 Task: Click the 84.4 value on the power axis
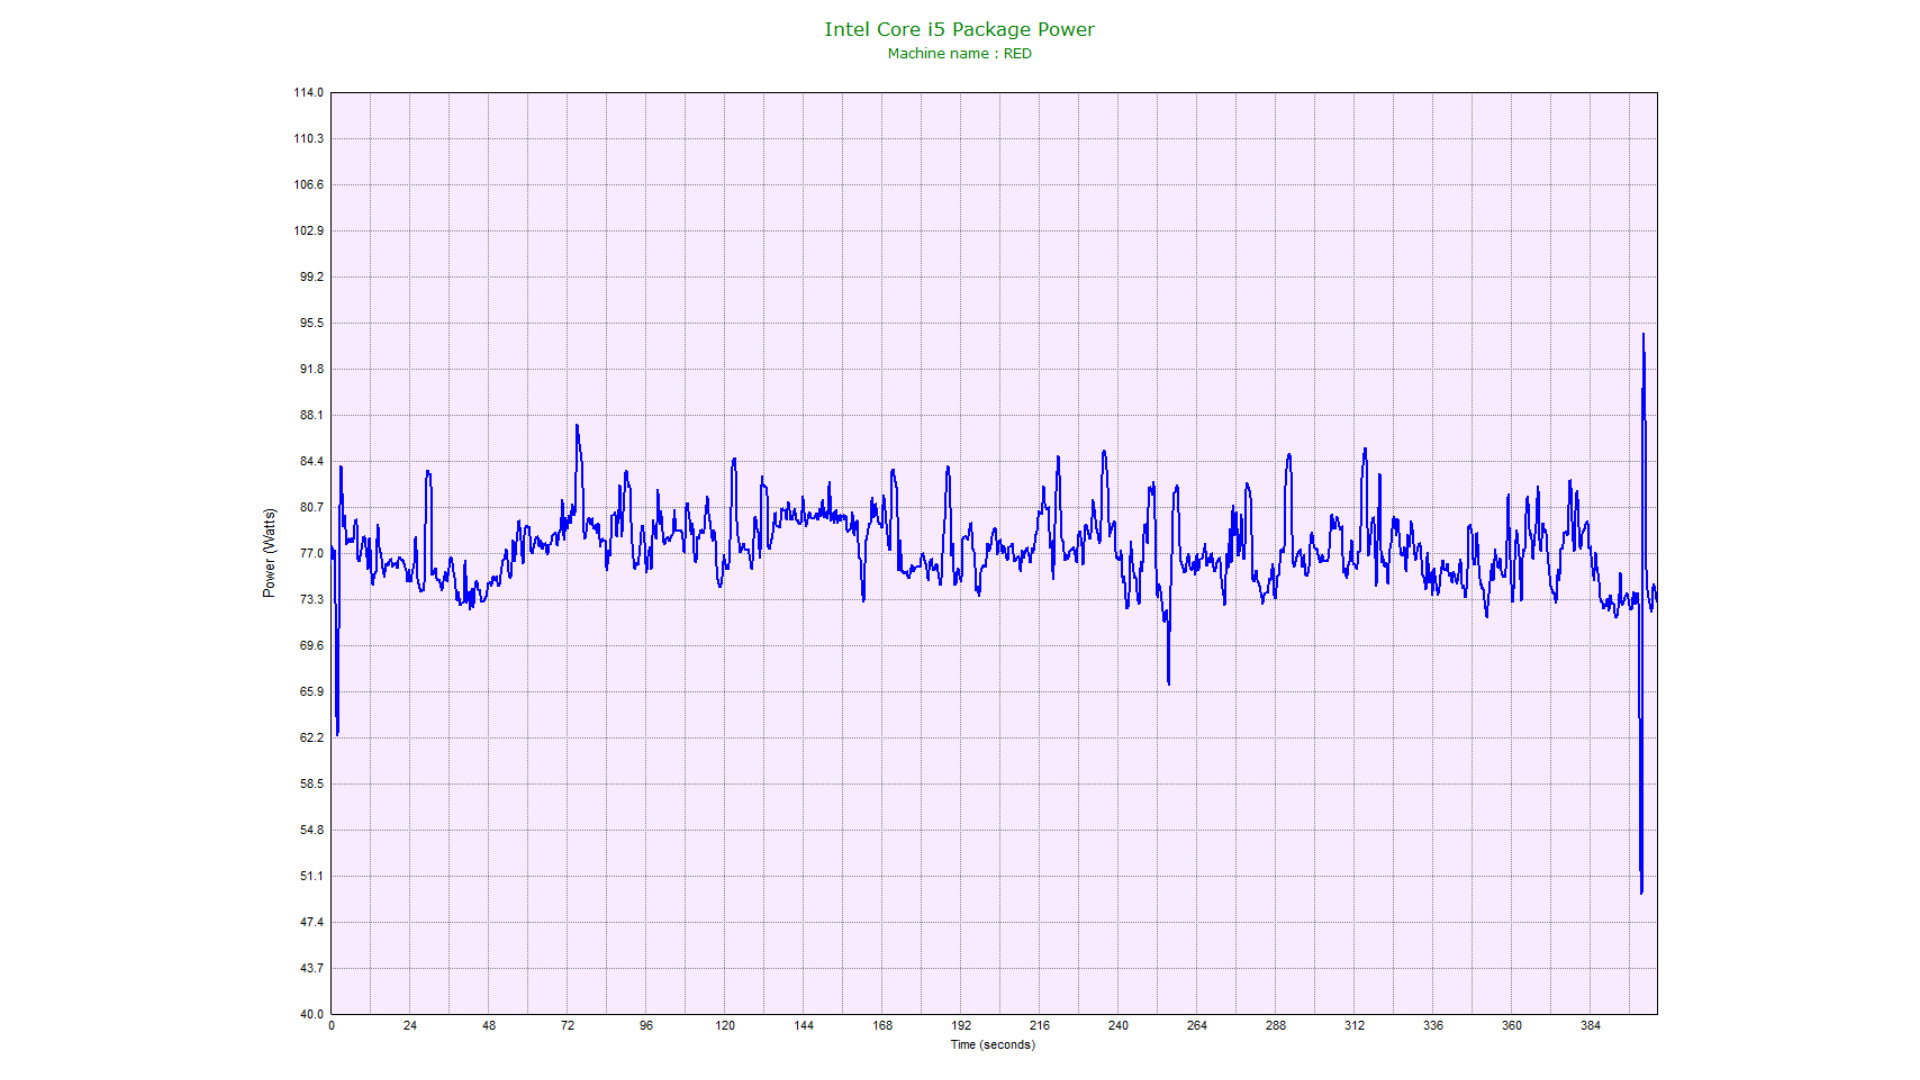312,461
